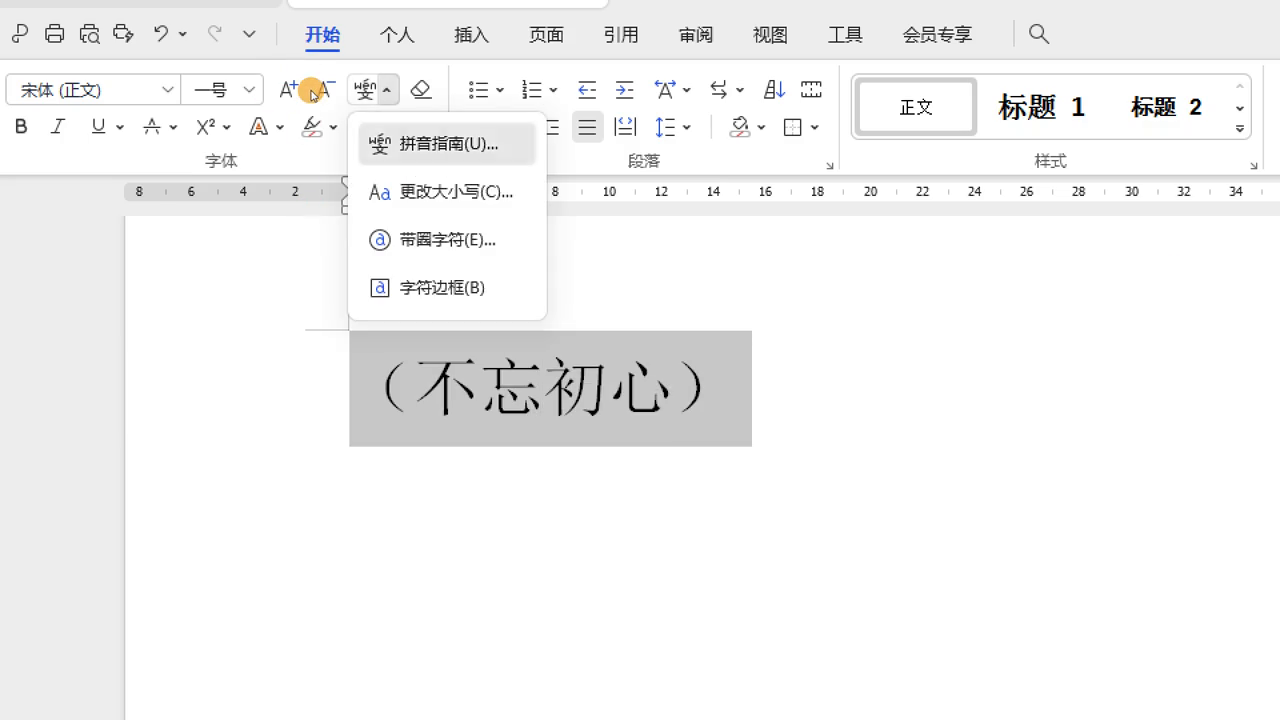Toggle superscript formatting
Viewport: 1280px width, 720px height.
[205, 127]
